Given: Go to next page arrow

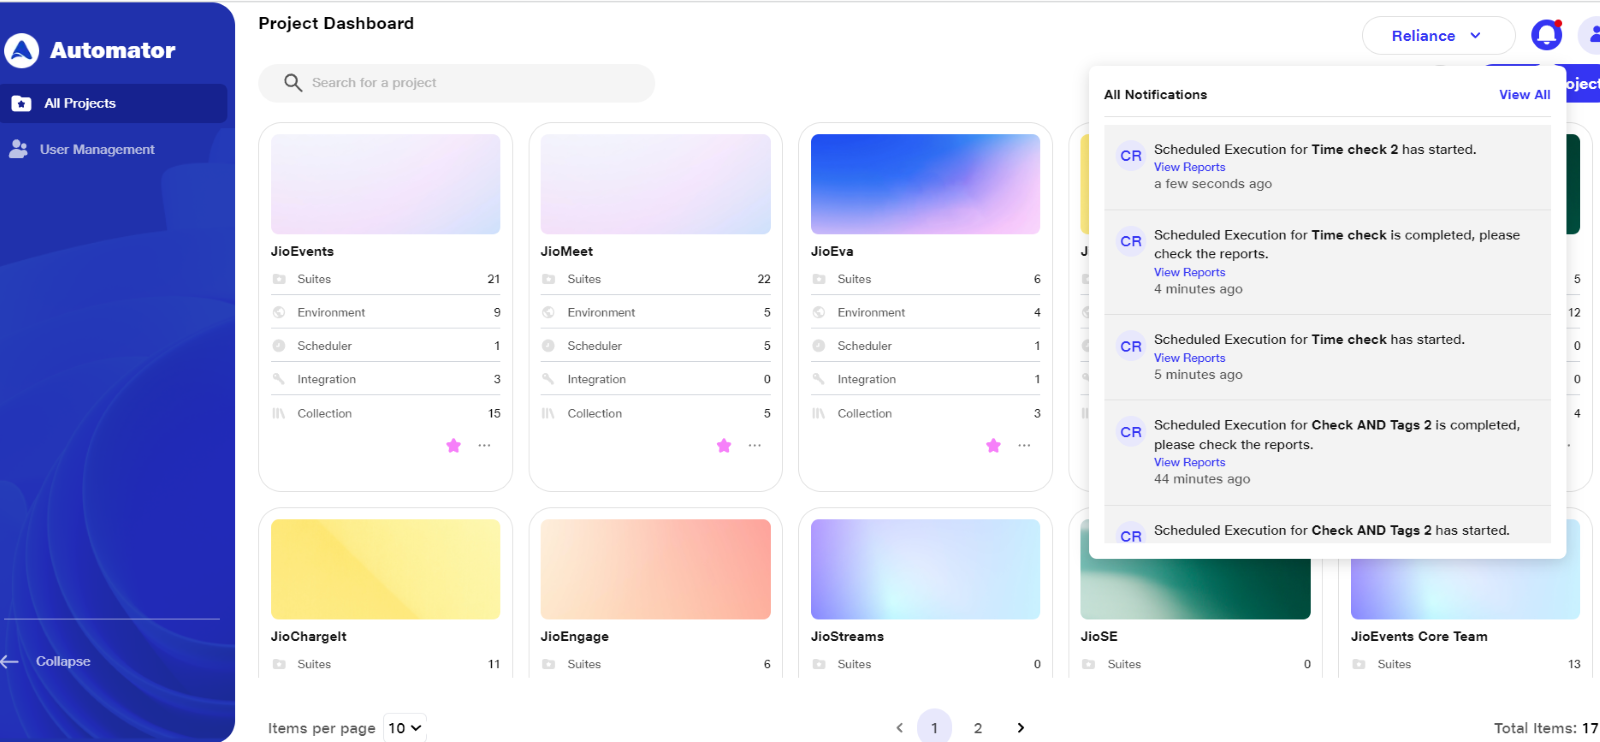Looking at the screenshot, I should [1021, 728].
